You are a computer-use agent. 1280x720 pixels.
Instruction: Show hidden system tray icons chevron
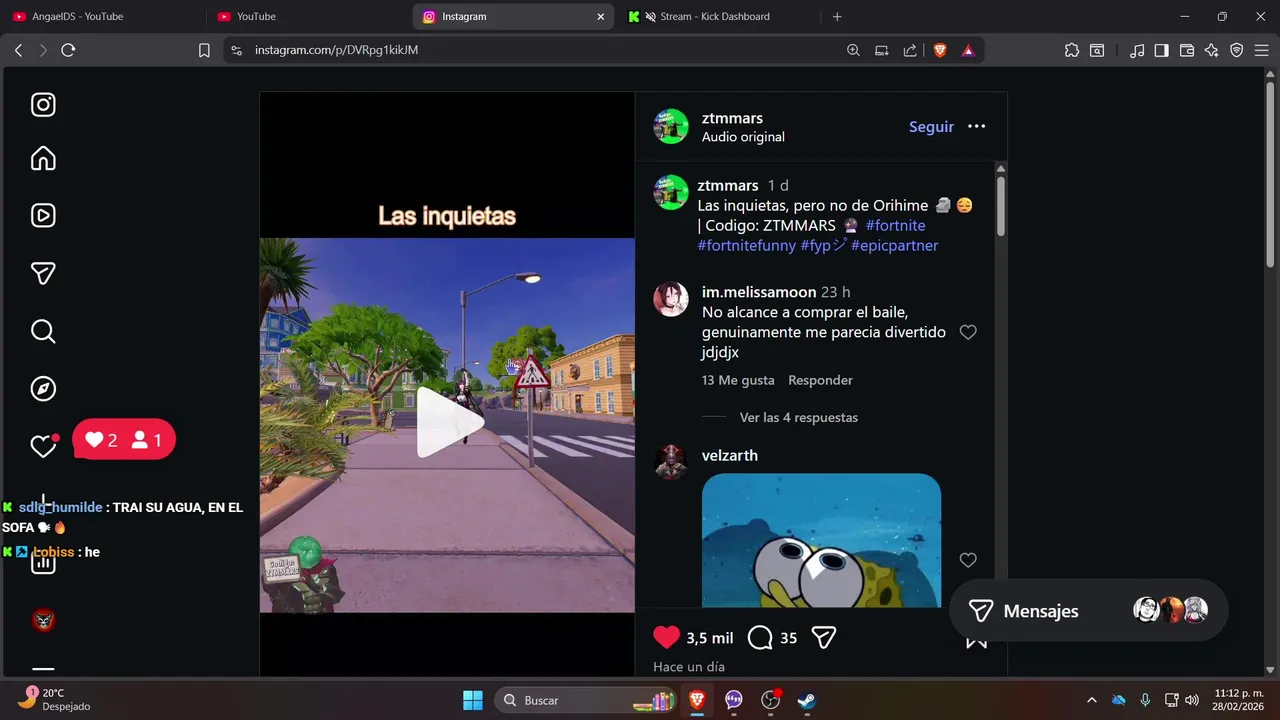point(1091,700)
